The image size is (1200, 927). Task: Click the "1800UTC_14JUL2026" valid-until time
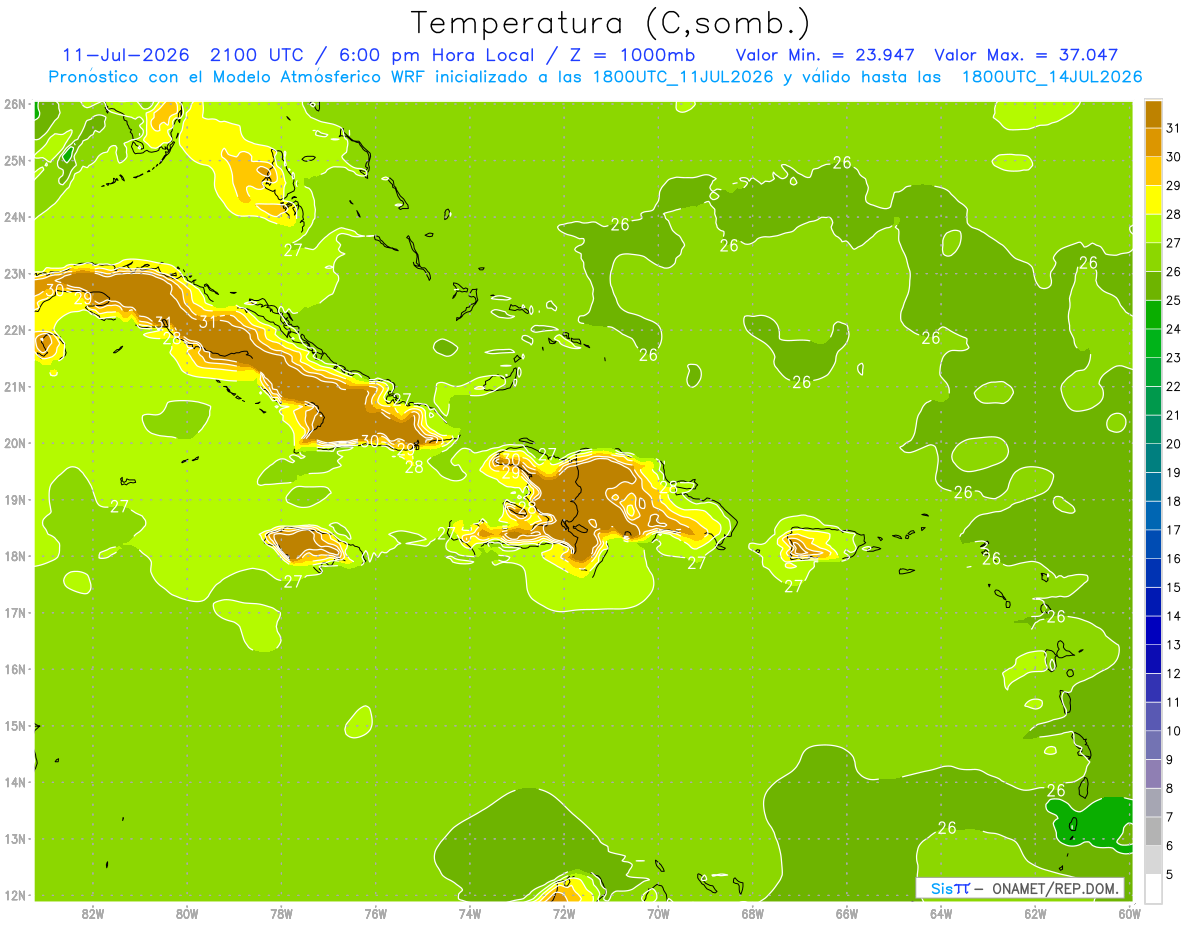click(1052, 77)
